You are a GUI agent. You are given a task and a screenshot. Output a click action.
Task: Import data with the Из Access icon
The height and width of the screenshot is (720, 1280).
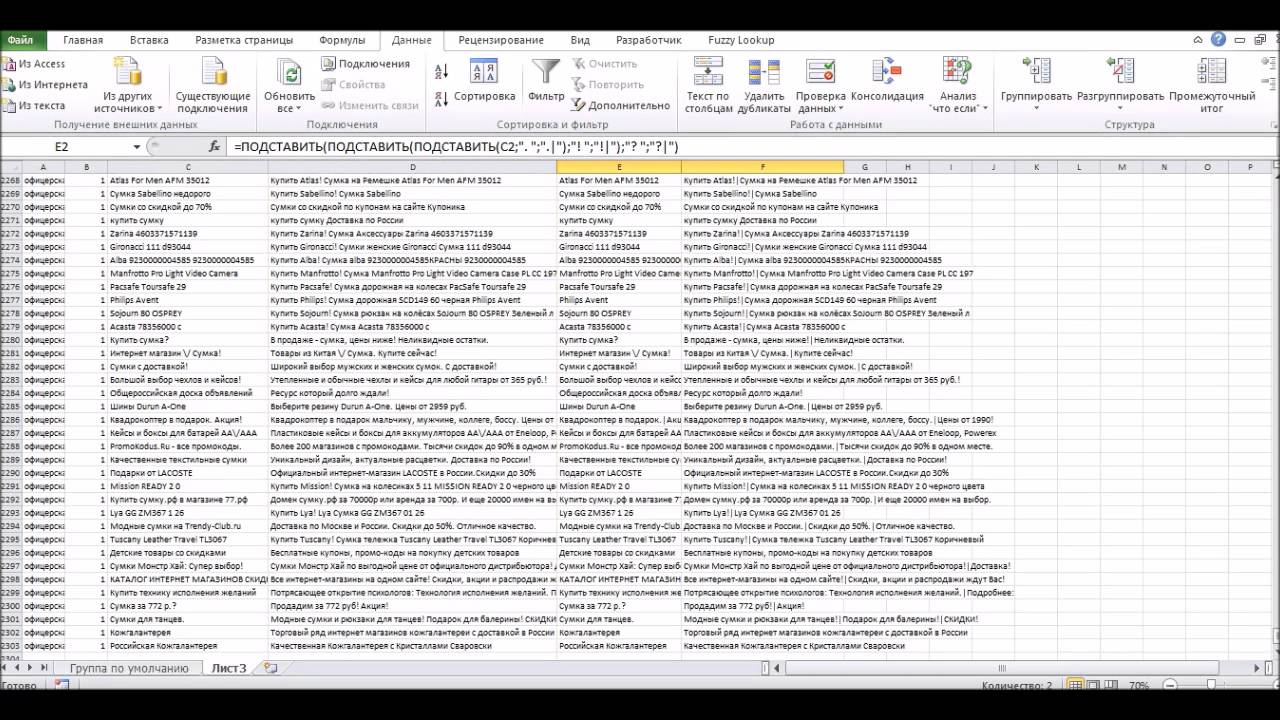click(8, 64)
